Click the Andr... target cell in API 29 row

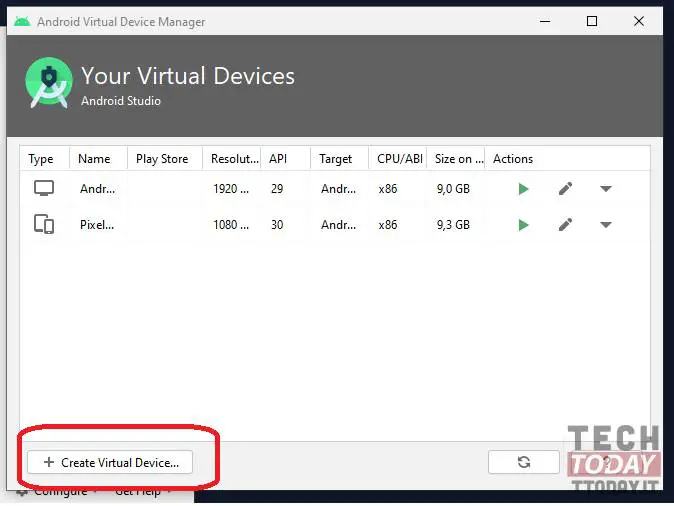[338, 189]
